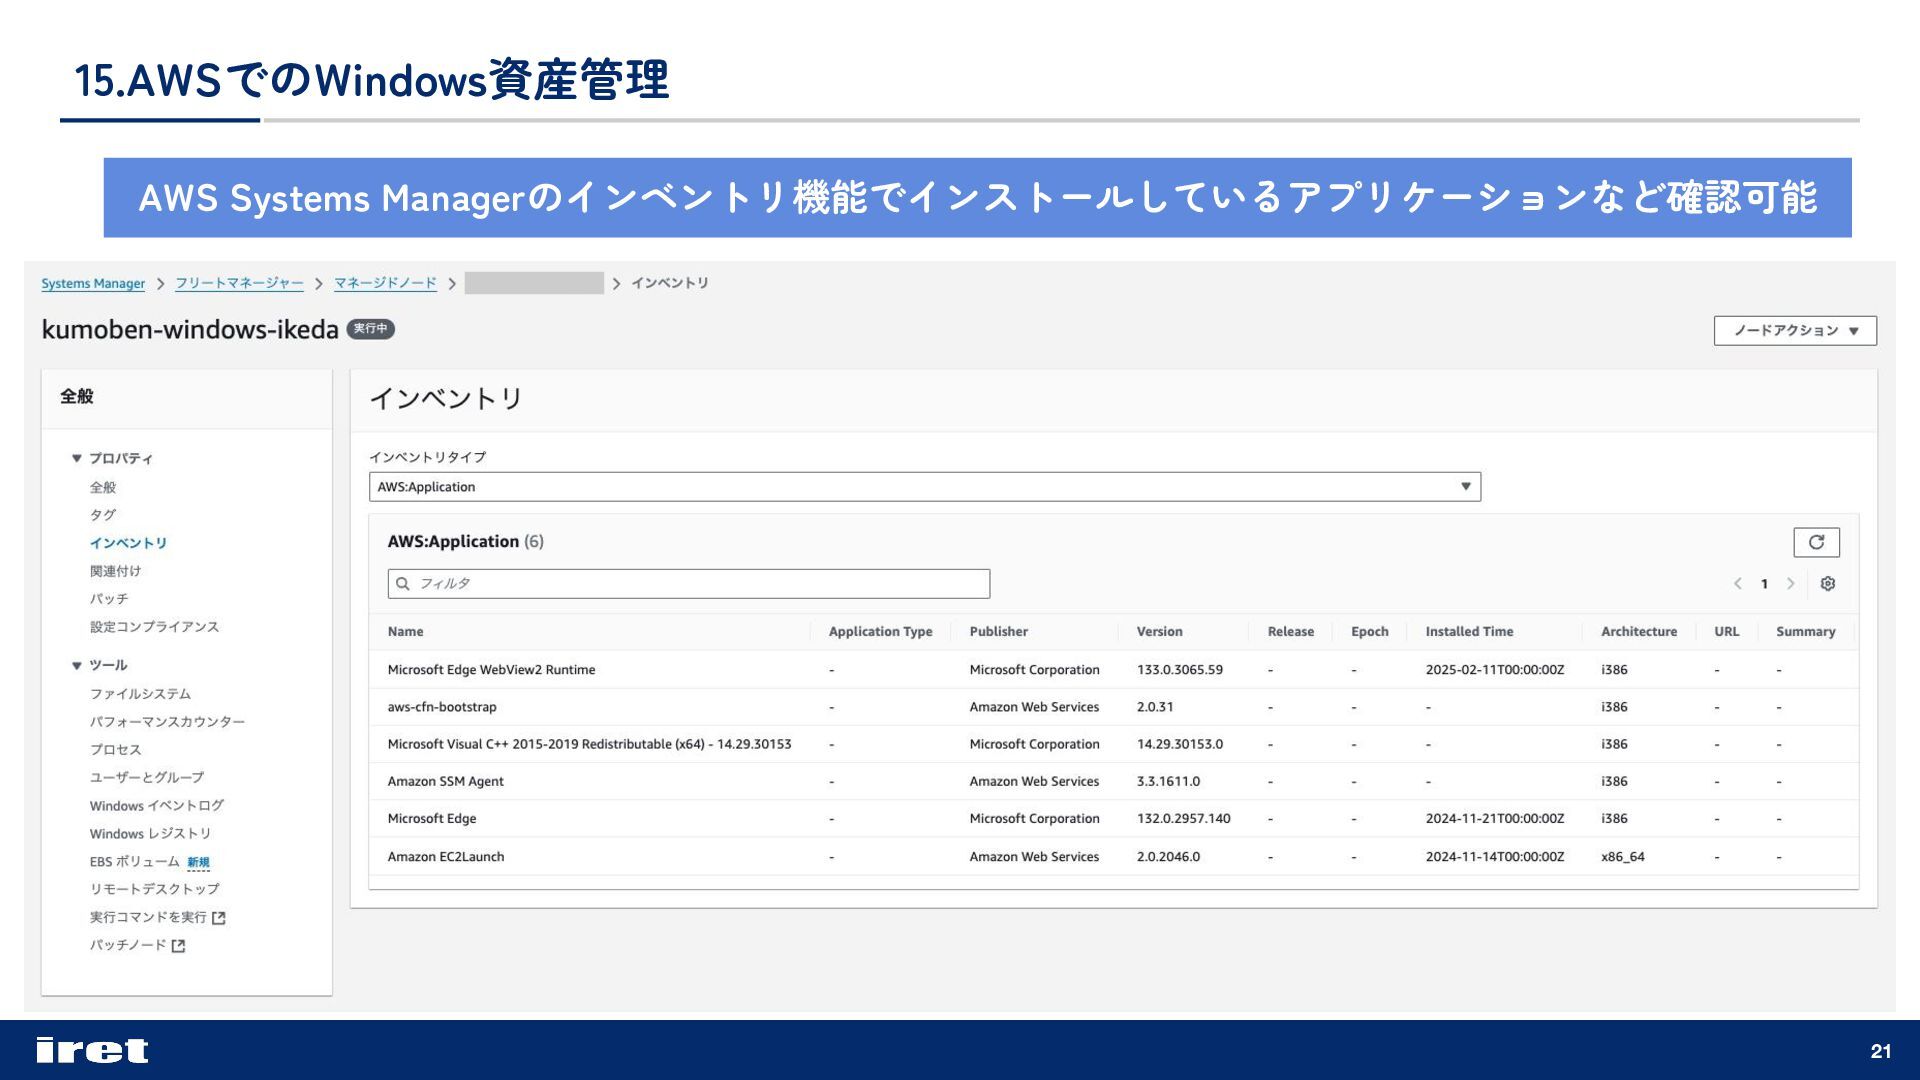The width and height of the screenshot is (1920, 1080).
Task: Click the search magnifier in filter box
Action: (x=403, y=584)
